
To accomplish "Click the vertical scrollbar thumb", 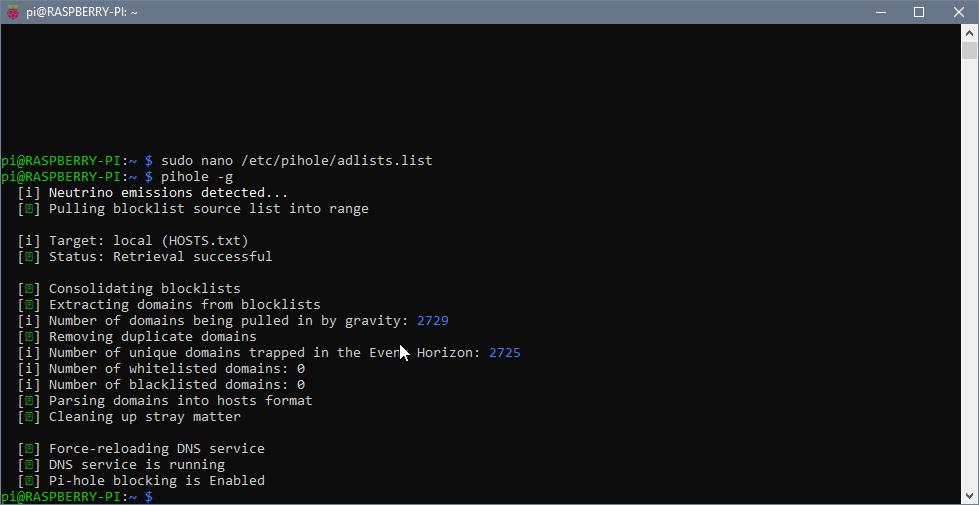I will tap(969, 51).
